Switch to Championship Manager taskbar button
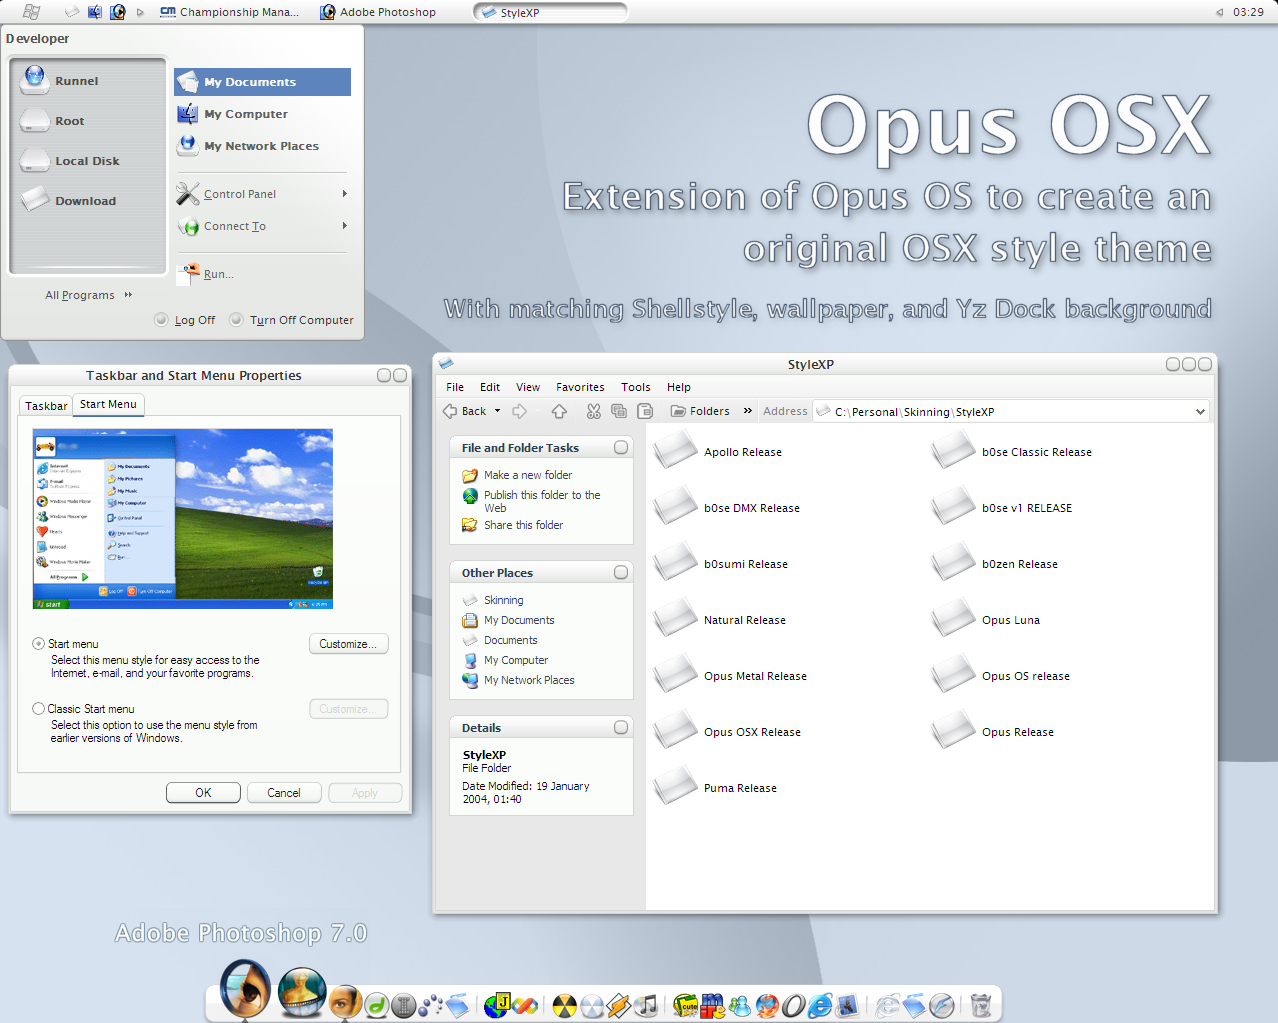 229,12
